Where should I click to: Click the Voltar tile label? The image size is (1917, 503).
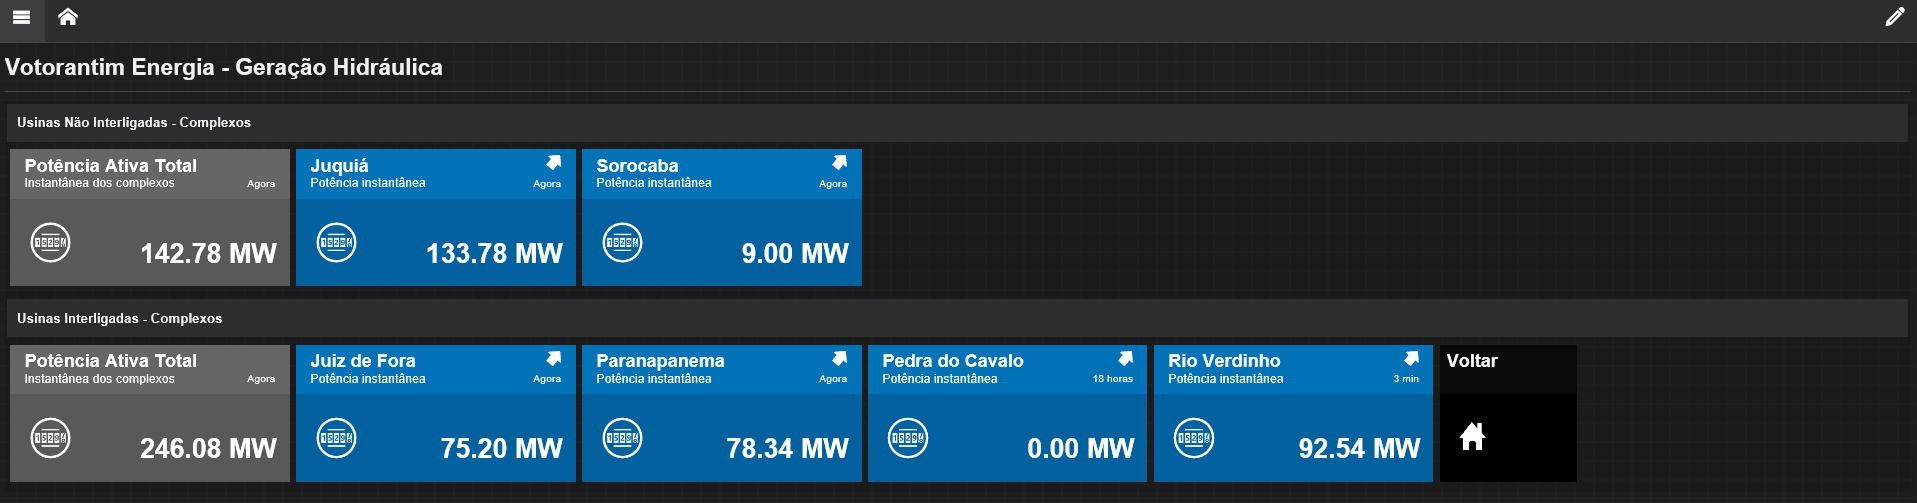(1472, 361)
